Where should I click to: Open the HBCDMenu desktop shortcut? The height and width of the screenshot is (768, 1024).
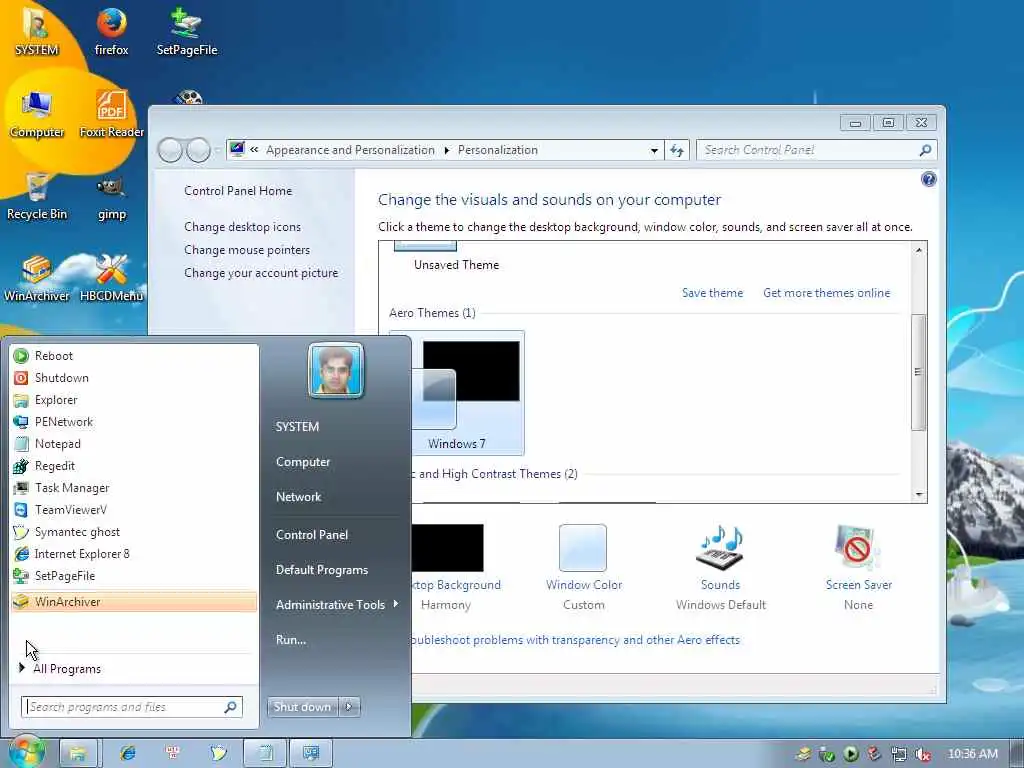tap(112, 278)
